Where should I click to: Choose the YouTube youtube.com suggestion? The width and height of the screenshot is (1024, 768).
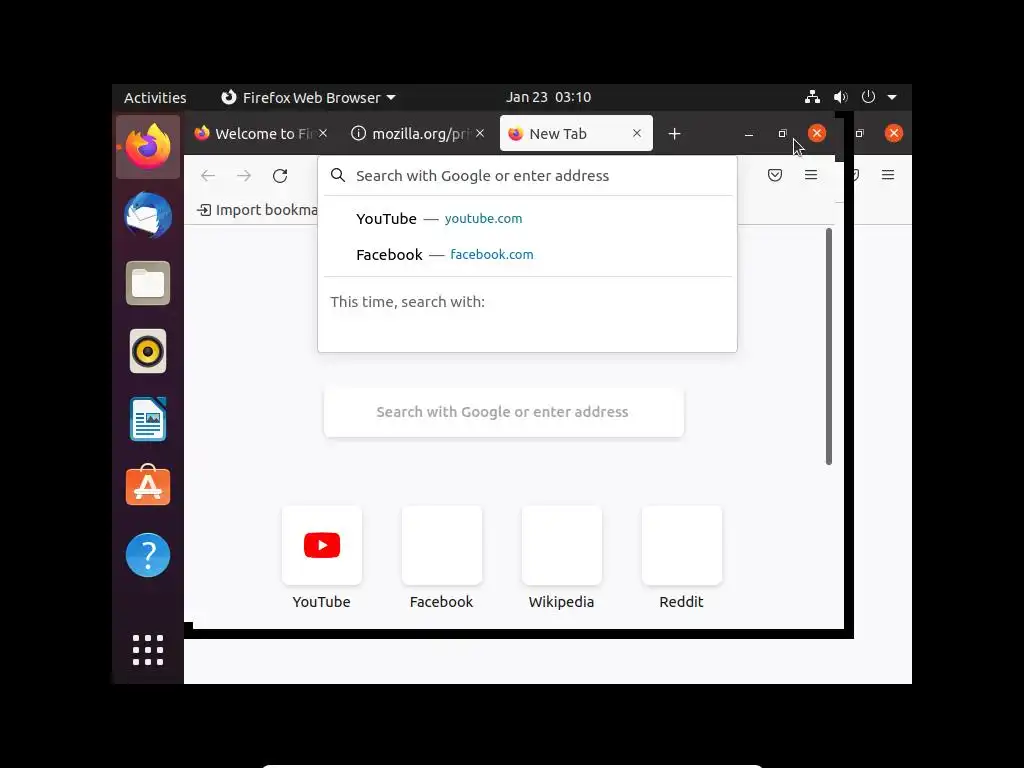tap(528, 219)
